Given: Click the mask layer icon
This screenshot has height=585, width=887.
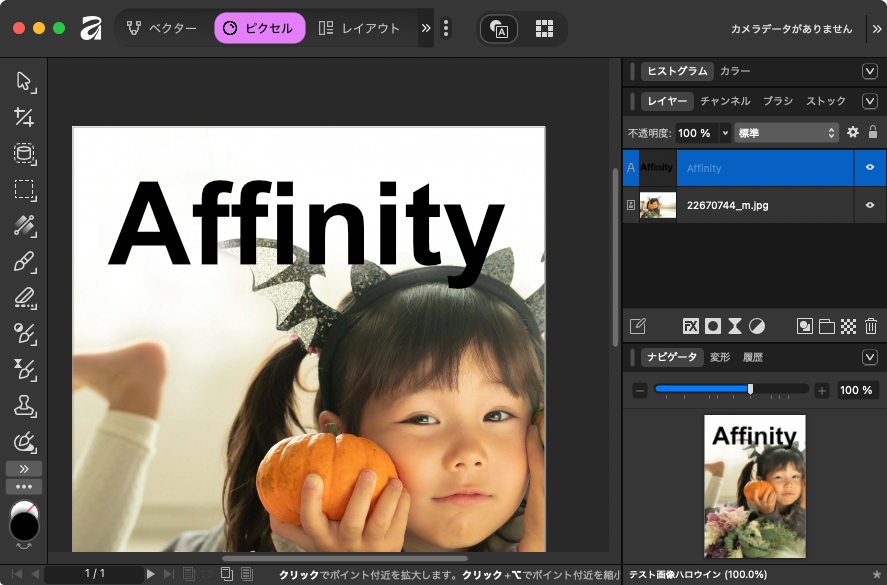Looking at the screenshot, I should tap(712, 326).
